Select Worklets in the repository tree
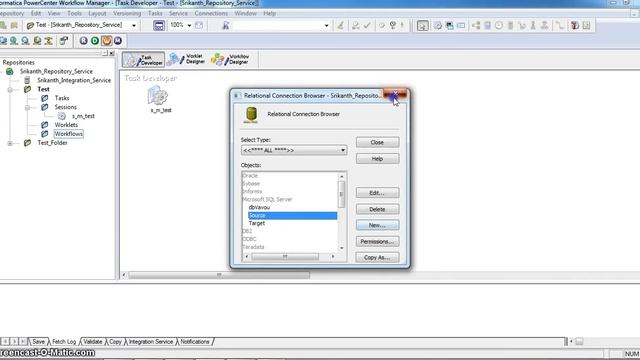 coord(66,125)
